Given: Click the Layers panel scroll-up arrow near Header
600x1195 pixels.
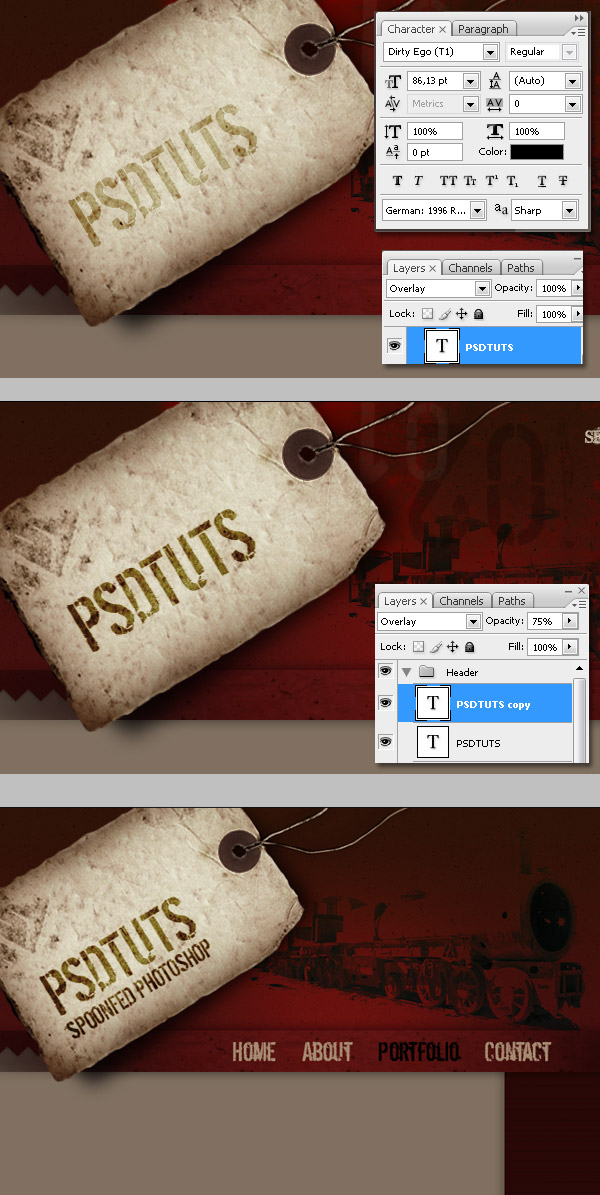Looking at the screenshot, I should (x=579, y=668).
